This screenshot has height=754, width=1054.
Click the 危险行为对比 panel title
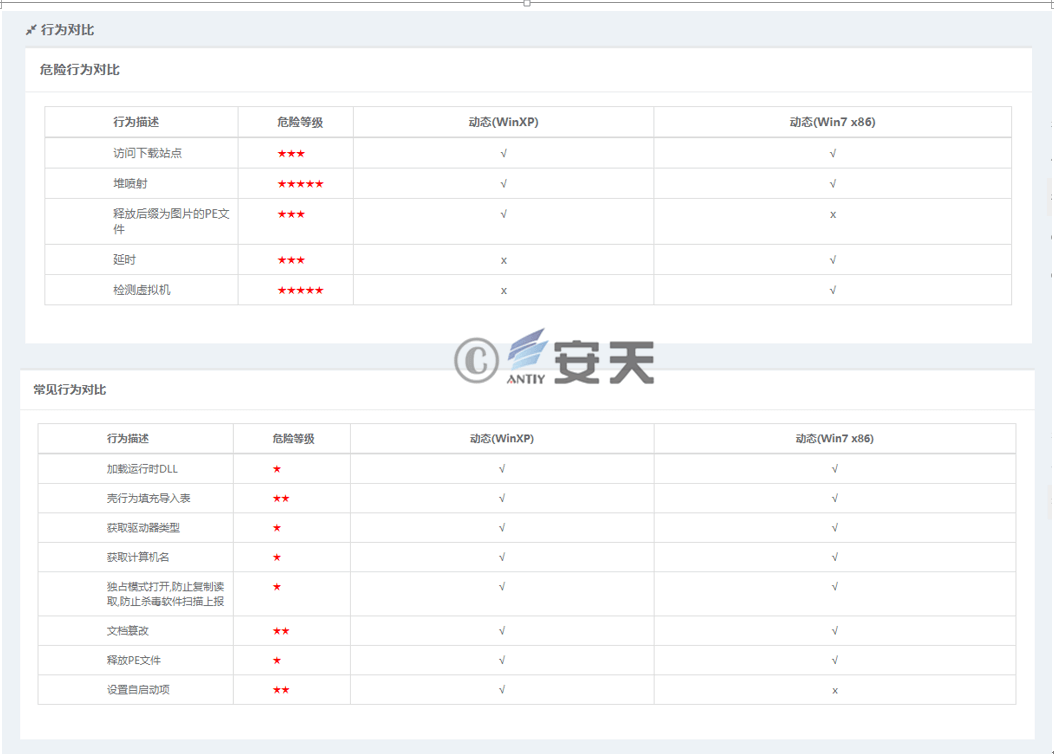click(79, 69)
